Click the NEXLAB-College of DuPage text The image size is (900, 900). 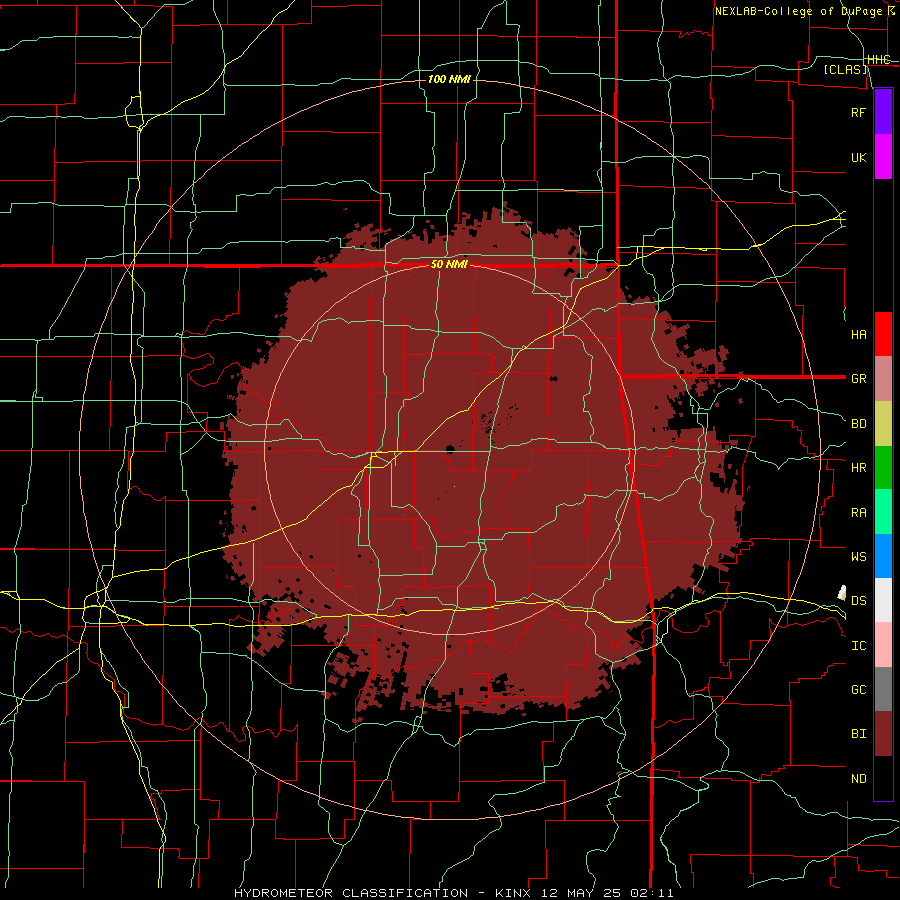click(x=800, y=11)
